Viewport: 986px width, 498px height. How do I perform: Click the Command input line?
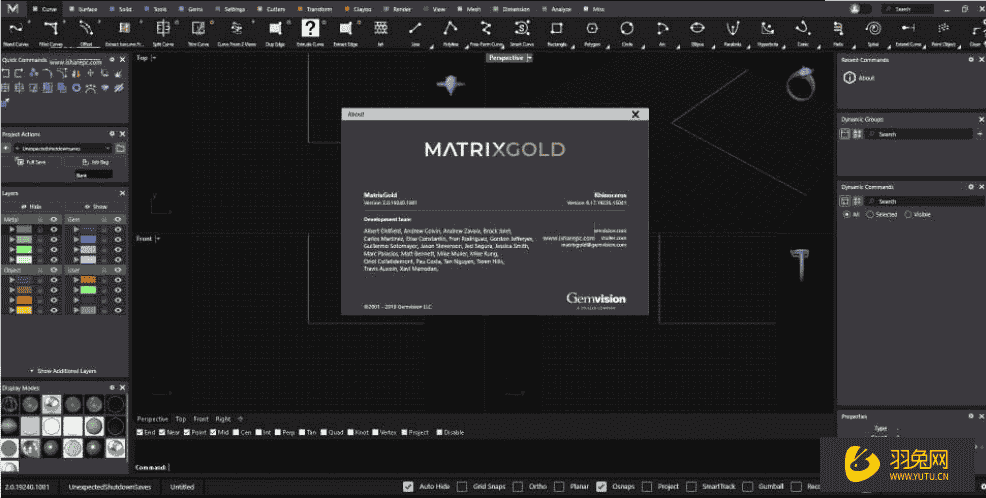[x=500, y=467]
